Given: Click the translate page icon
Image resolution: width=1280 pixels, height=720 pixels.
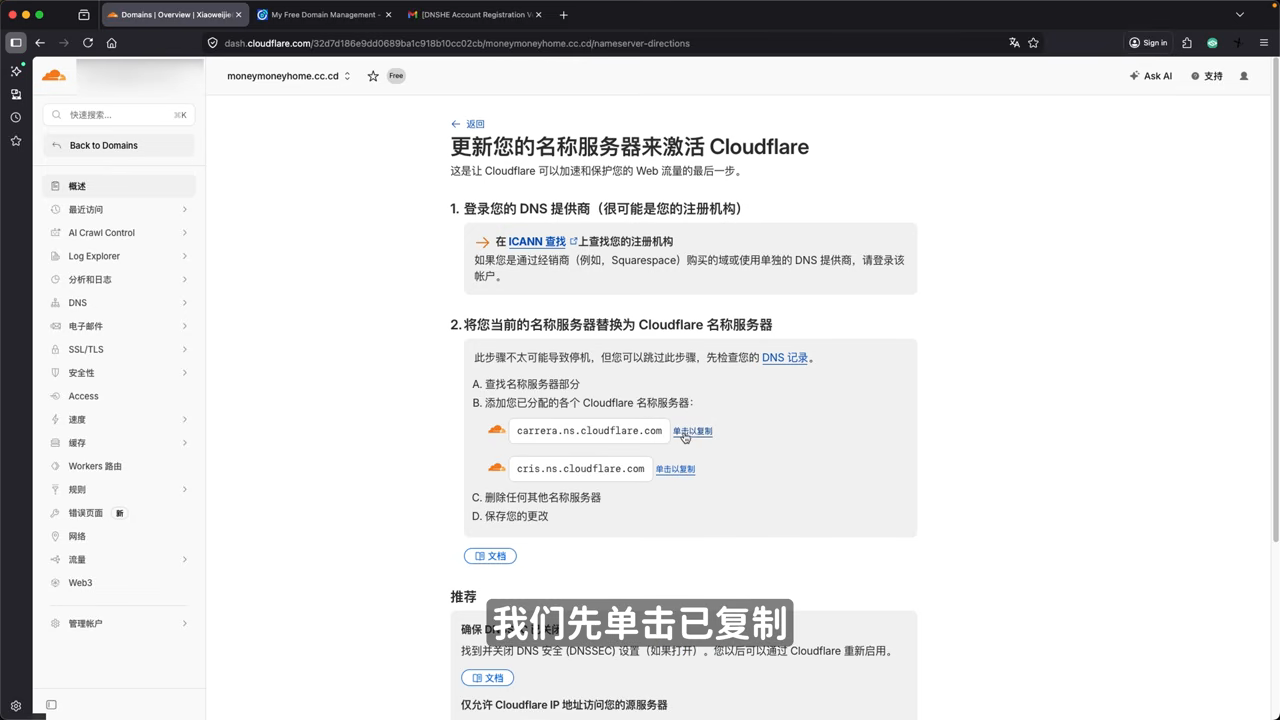Looking at the screenshot, I should tap(1014, 43).
